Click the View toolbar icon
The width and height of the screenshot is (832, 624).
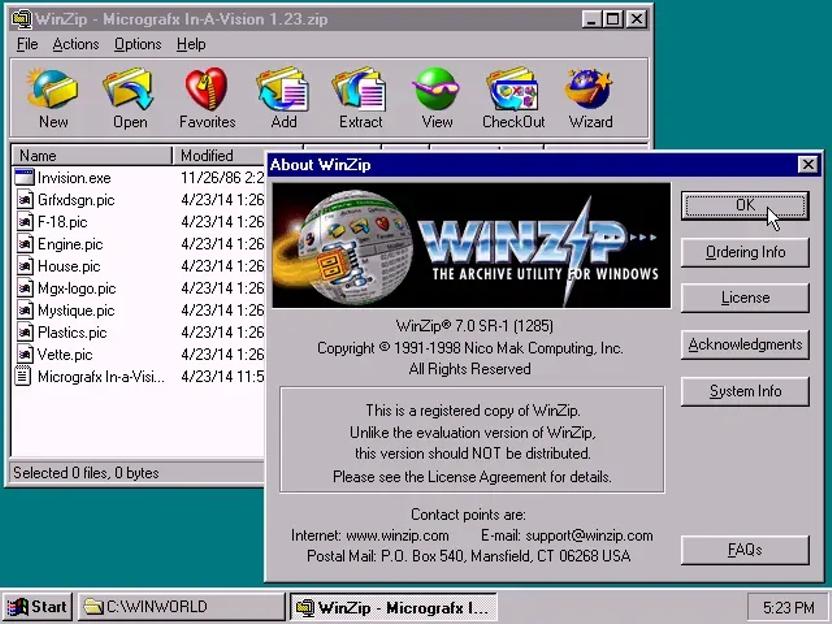click(437, 89)
